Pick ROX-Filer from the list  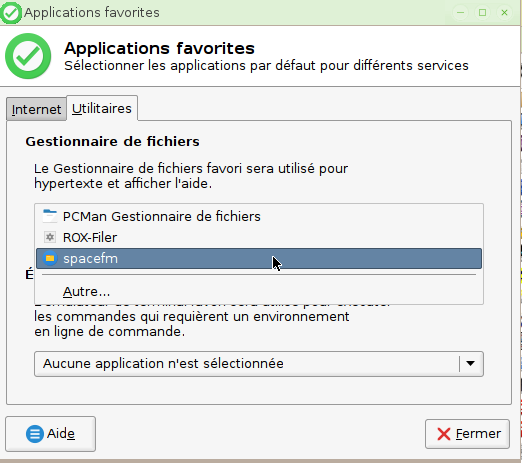[259, 237]
